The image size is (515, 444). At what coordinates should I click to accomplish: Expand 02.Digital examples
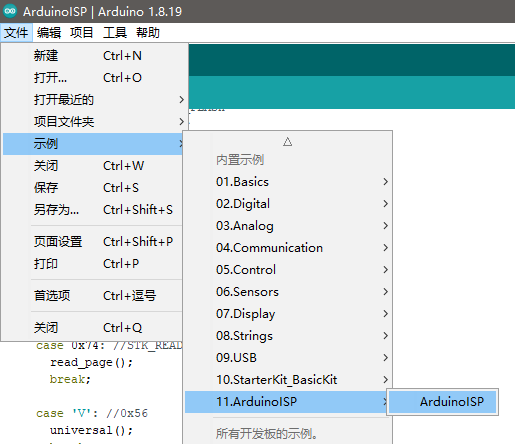(x=288, y=204)
